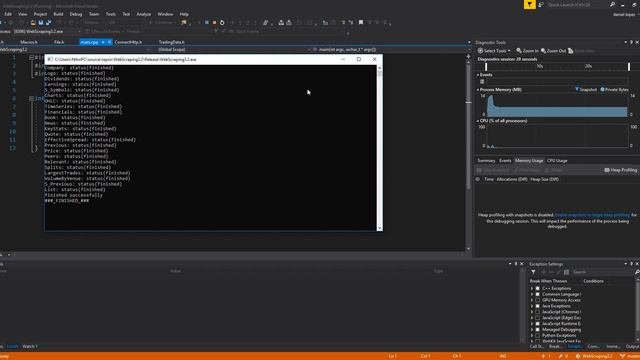This screenshot has height=360, width=640.
Task: Click the Quick Launch input field
Action: [578, 4]
